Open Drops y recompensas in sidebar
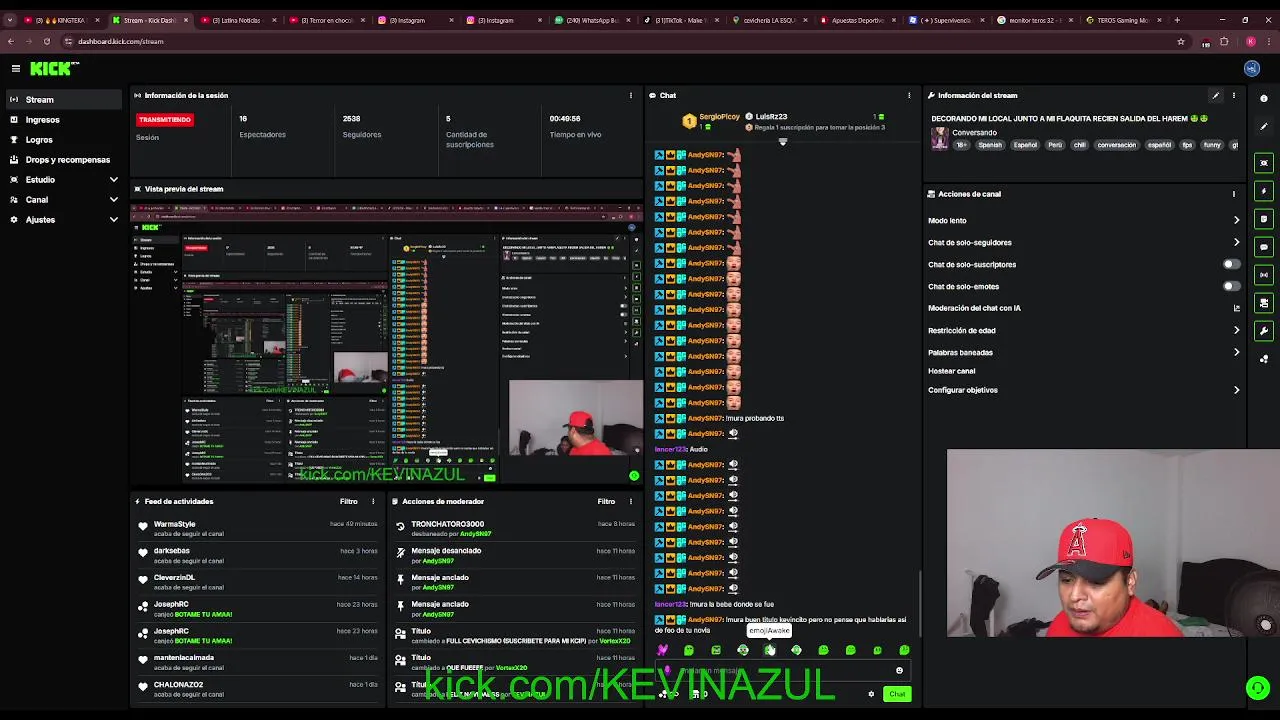 [x=65, y=159]
